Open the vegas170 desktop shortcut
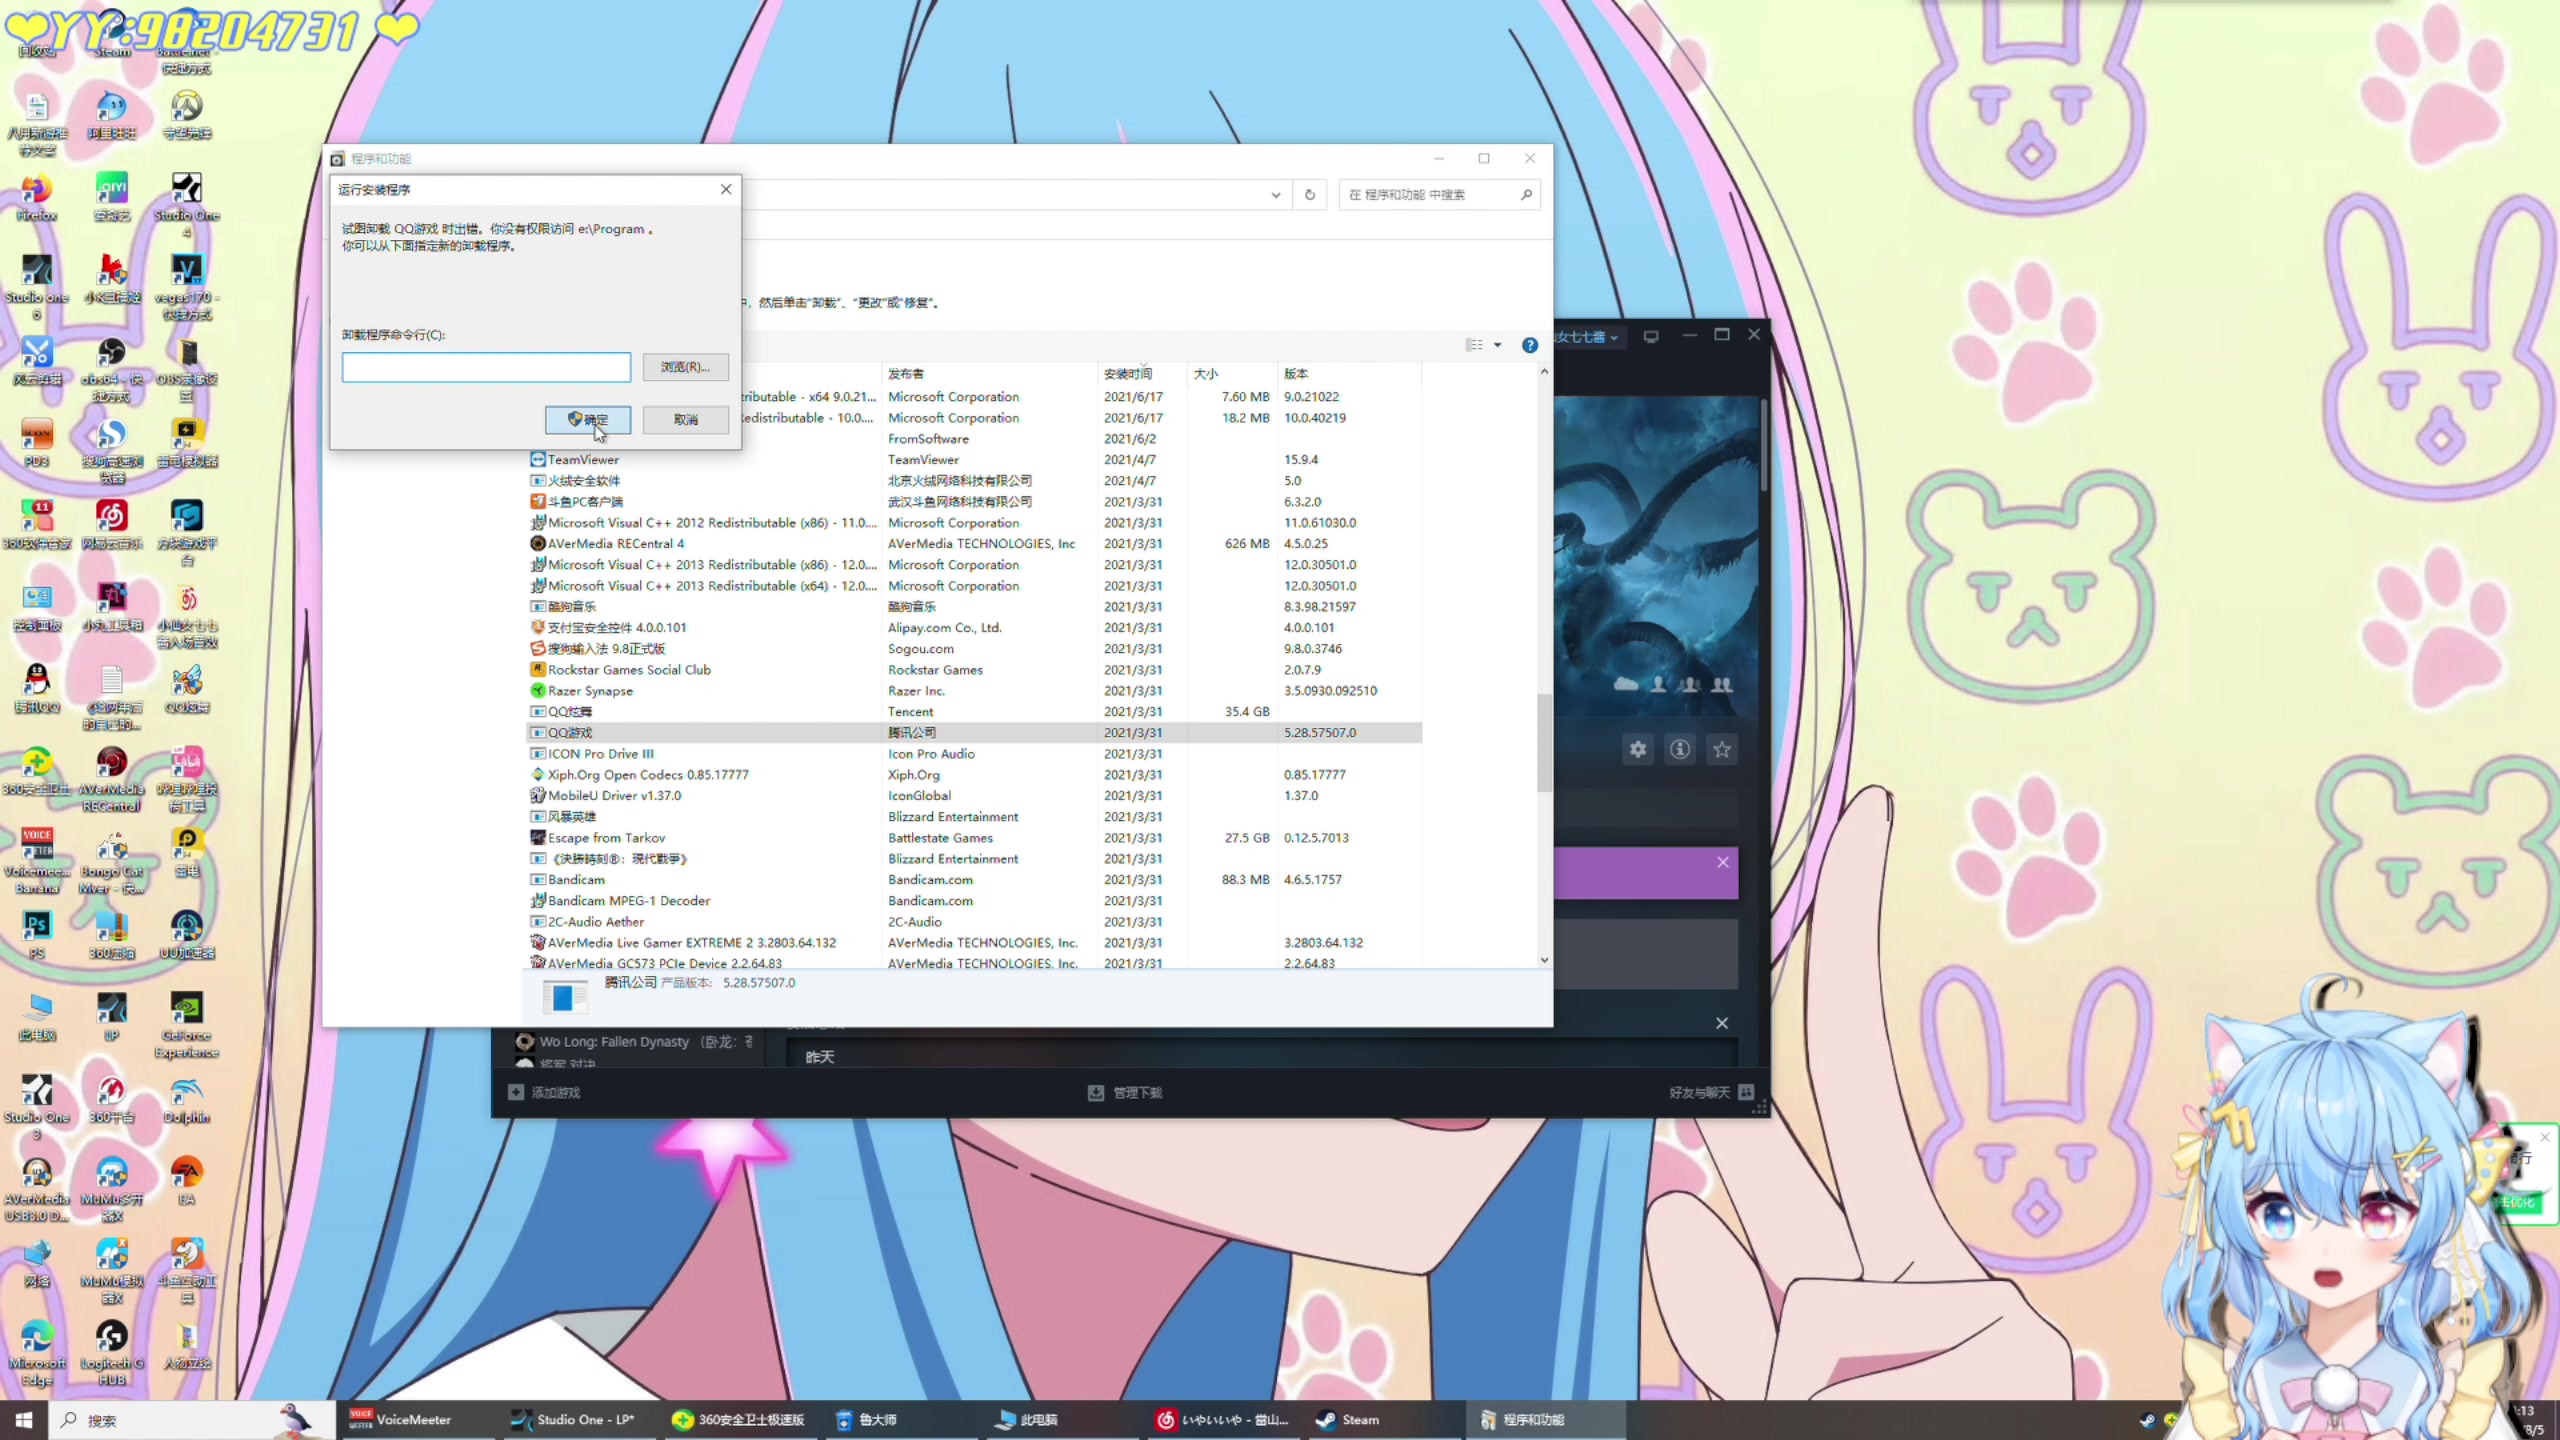 coord(187,287)
